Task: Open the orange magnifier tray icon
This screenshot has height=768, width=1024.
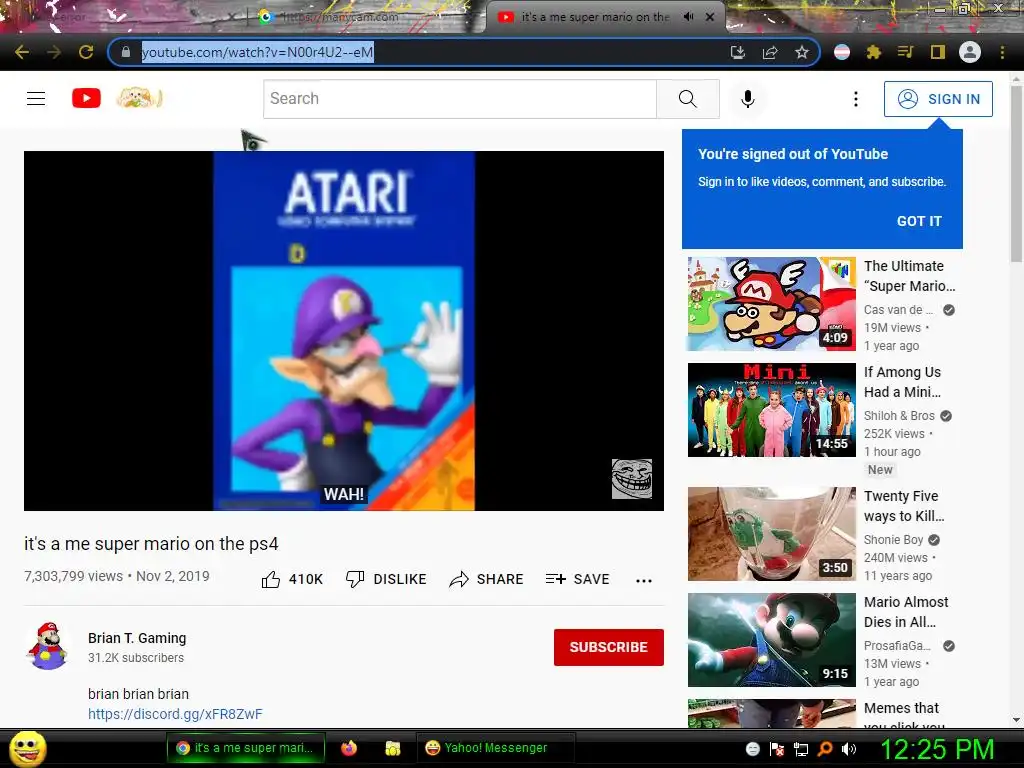Action: tap(825, 749)
